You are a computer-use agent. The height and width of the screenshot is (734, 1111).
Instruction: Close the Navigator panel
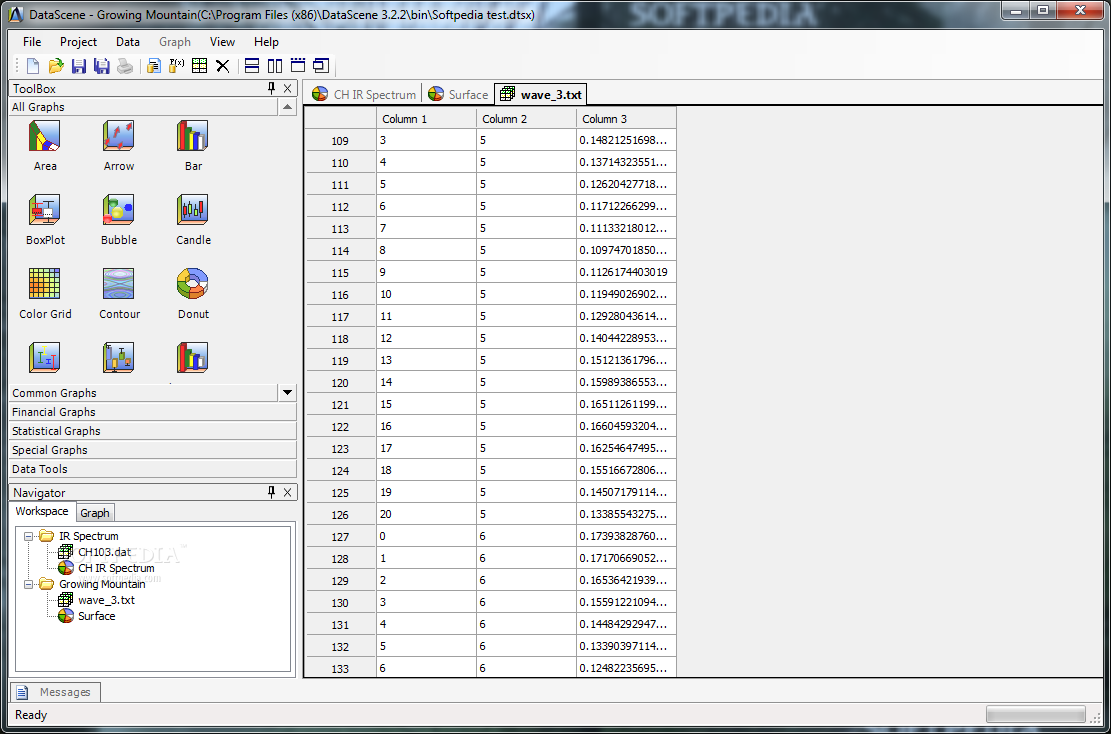tap(287, 492)
